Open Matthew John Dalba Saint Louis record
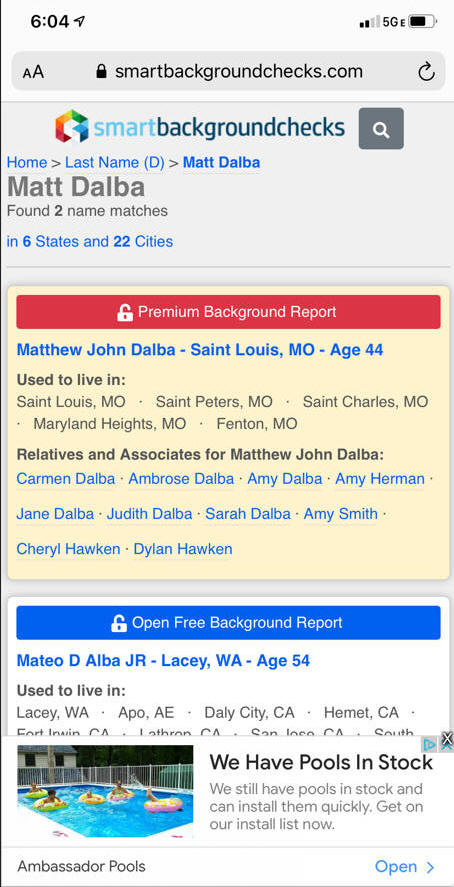This screenshot has width=454, height=887. [200, 350]
